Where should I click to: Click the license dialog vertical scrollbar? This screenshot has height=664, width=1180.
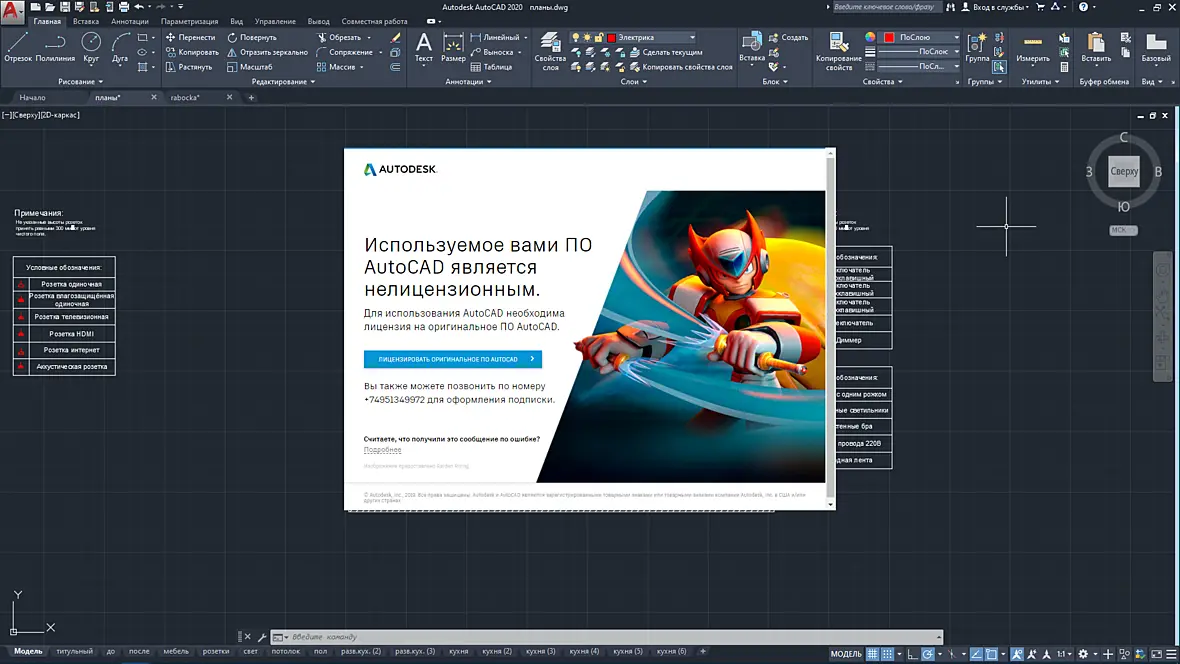(x=831, y=328)
